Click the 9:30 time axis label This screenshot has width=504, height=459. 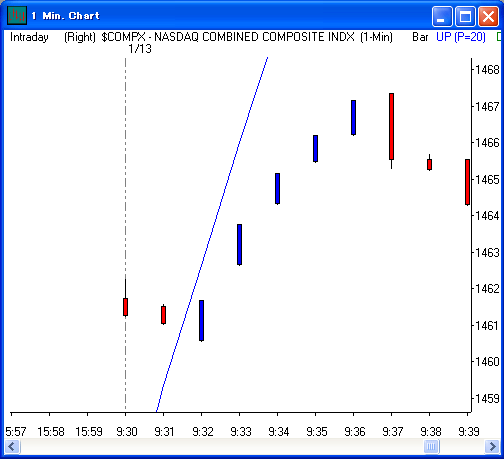pos(127,432)
